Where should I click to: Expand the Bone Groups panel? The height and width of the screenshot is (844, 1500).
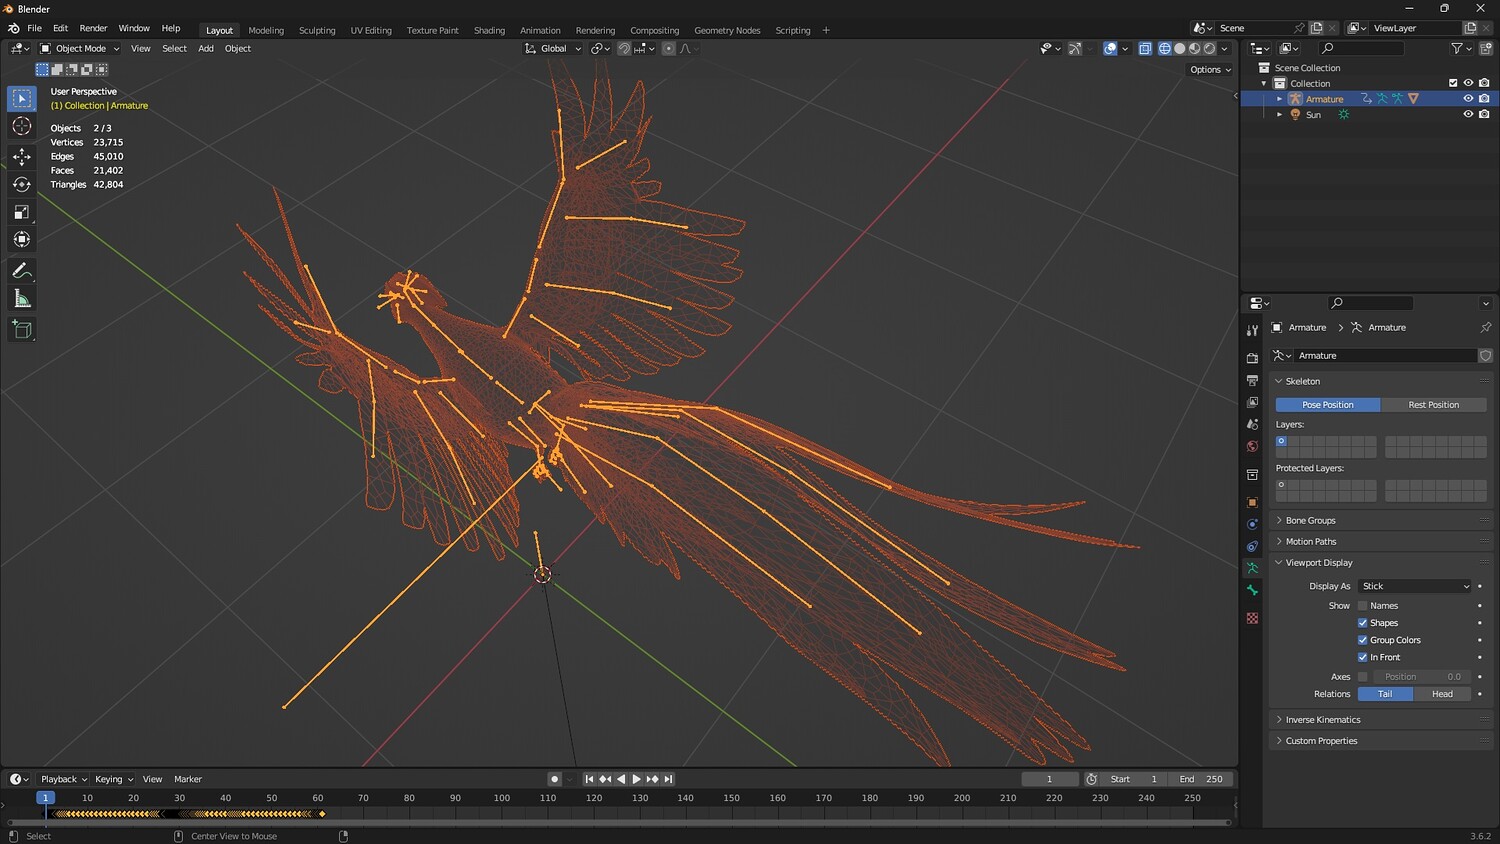click(x=1310, y=520)
